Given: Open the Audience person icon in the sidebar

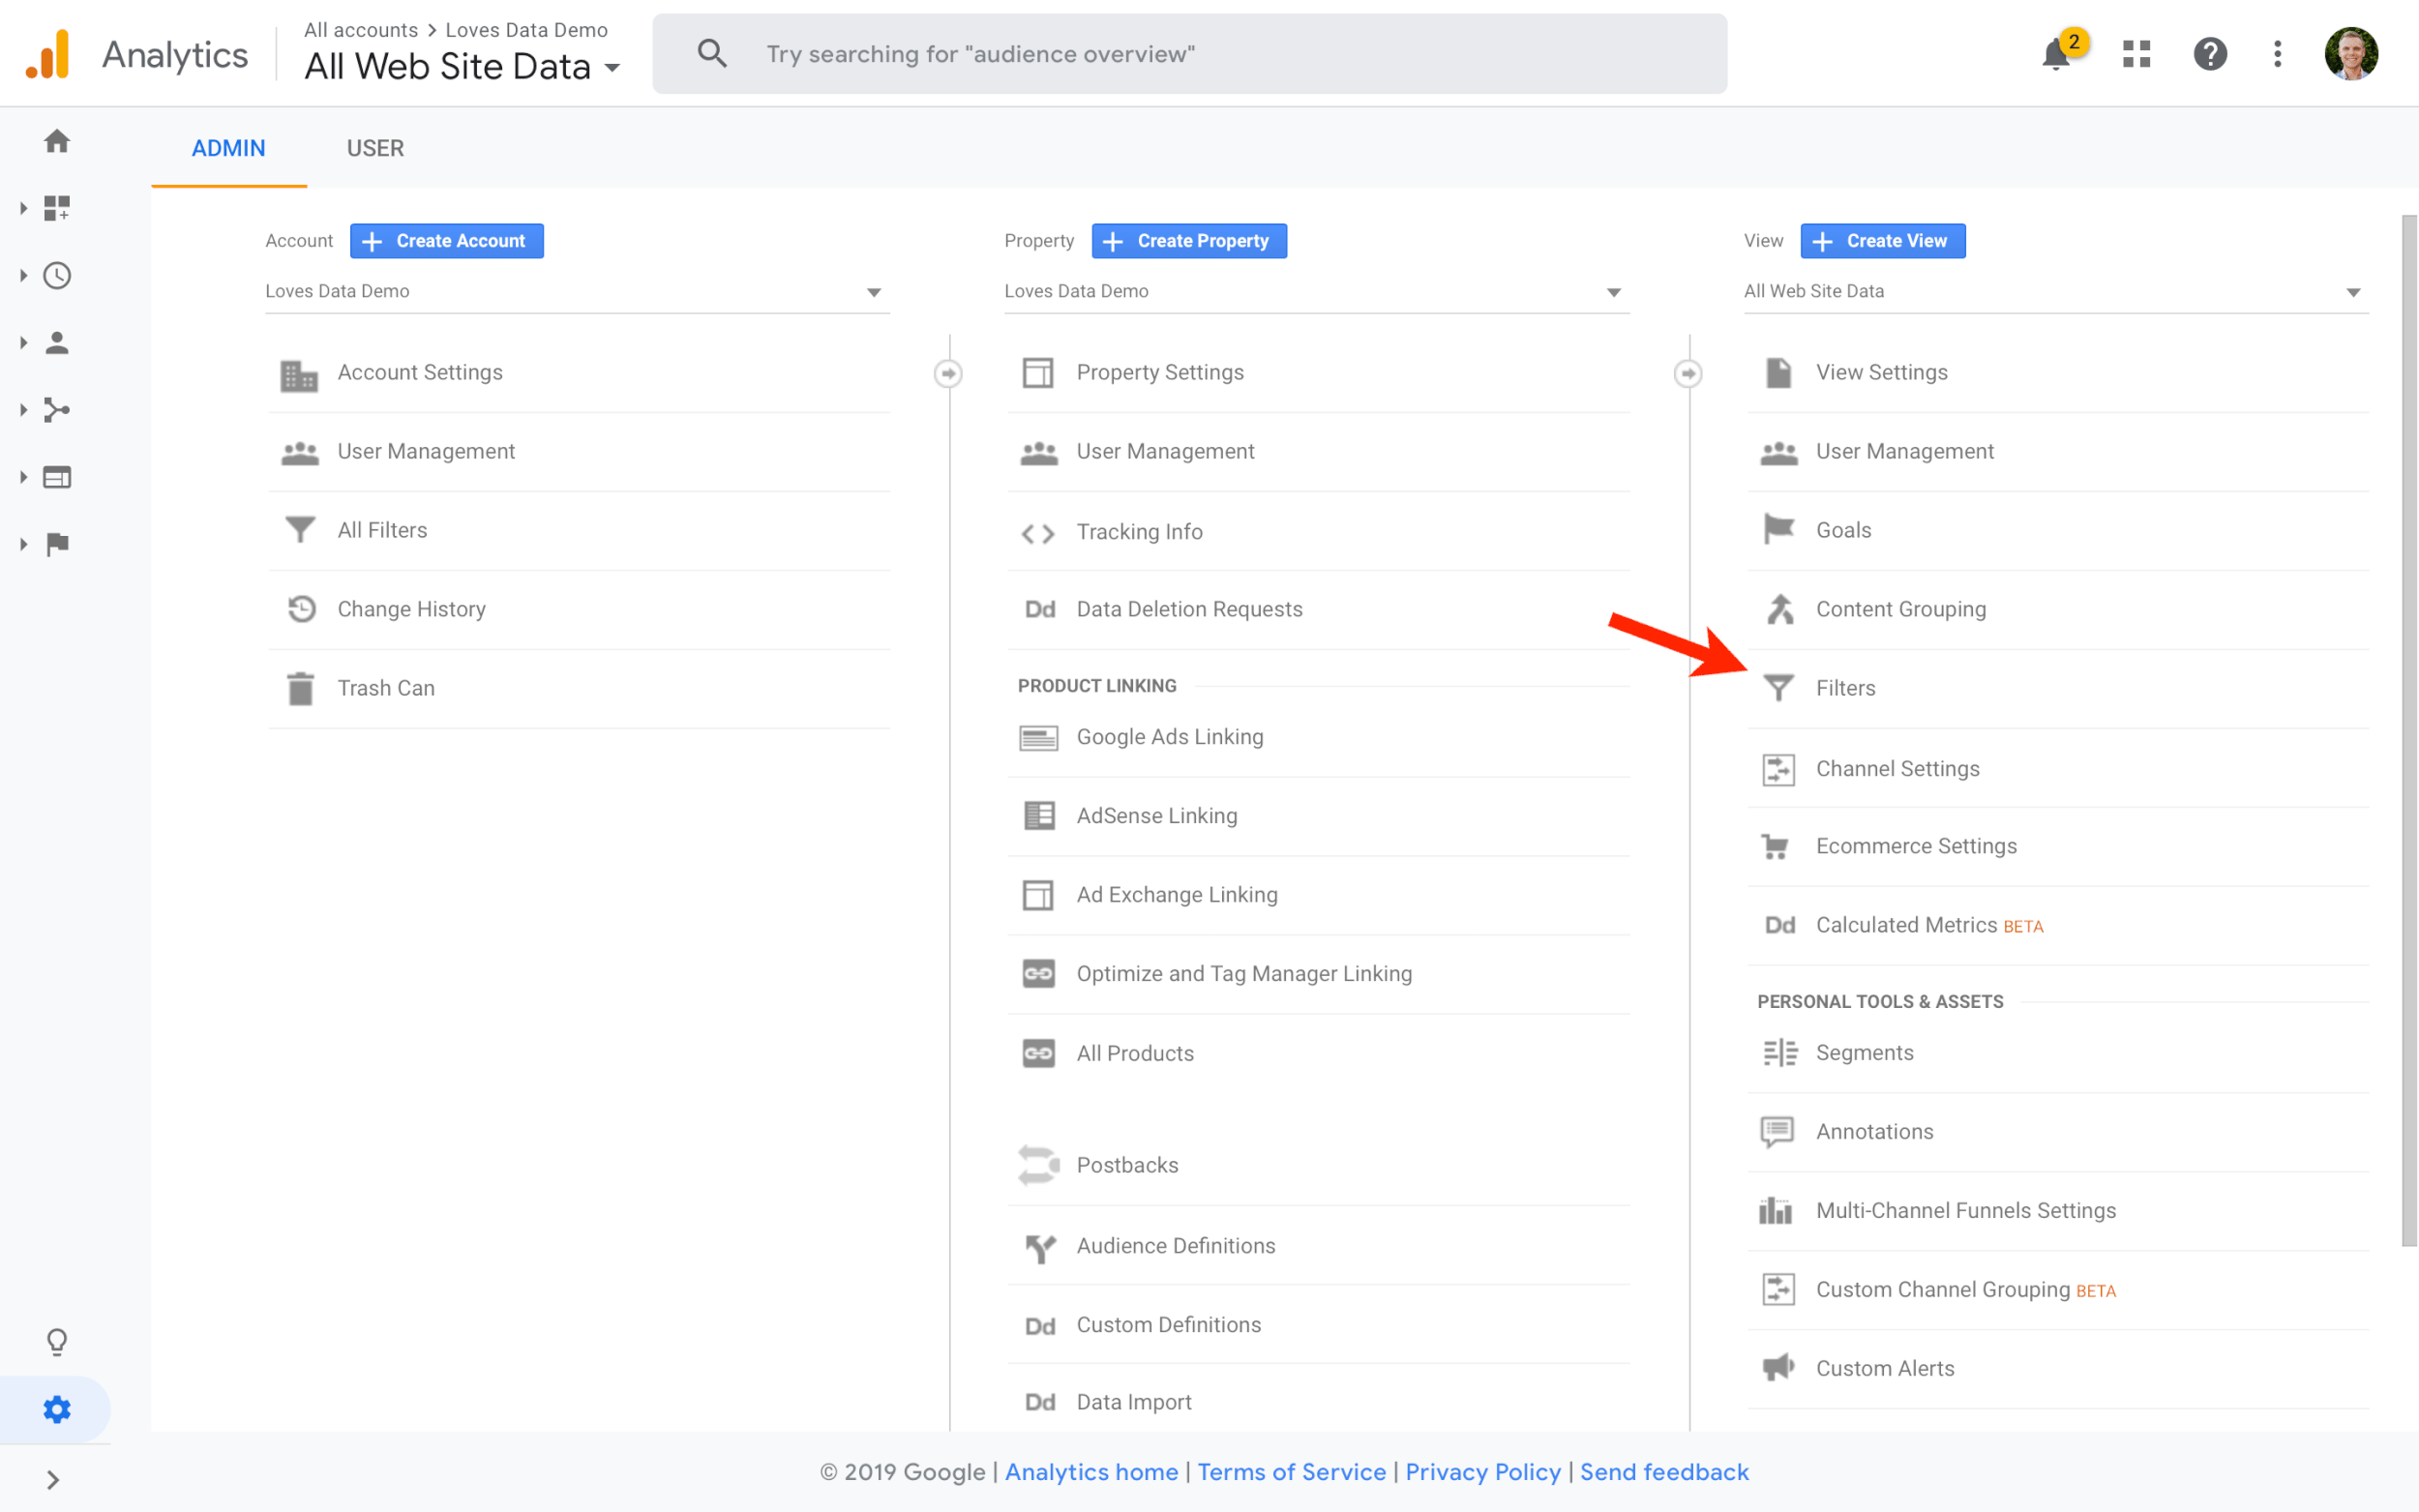Looking at the screenshot, I should point(57,343).
